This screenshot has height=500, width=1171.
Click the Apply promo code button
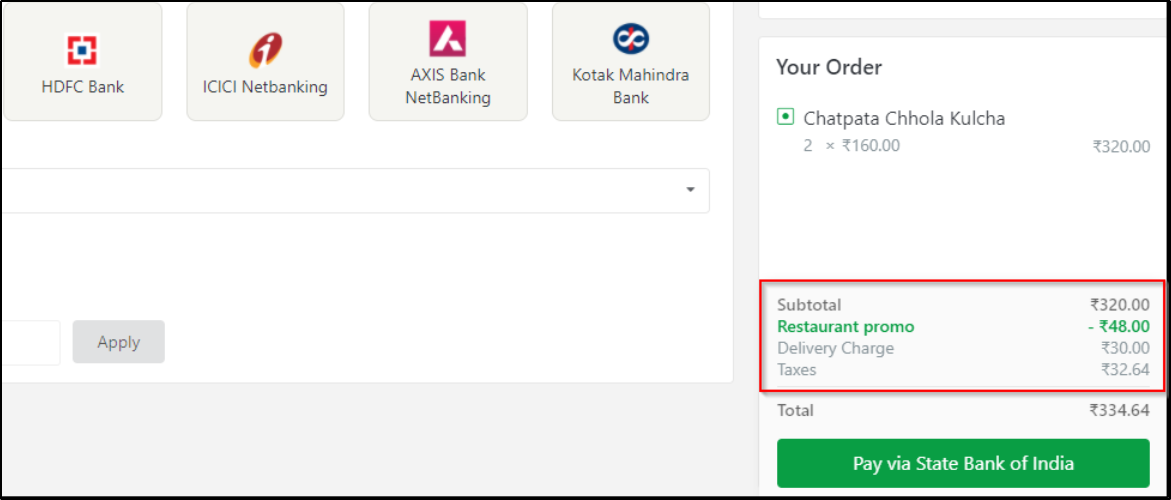click(119, 343)
